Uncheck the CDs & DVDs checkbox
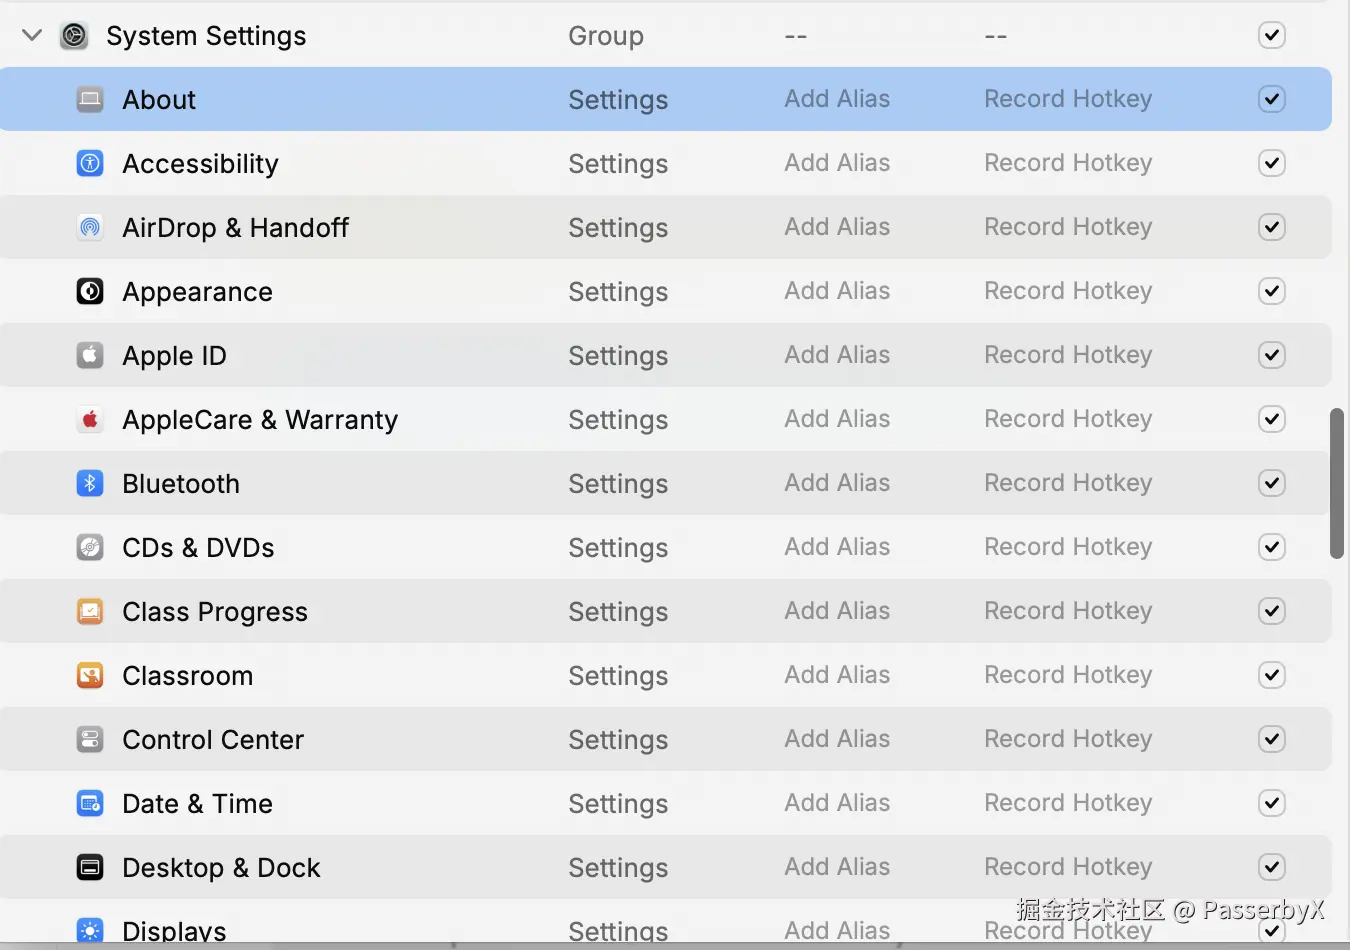The height and width of the screenshot is (950, 1350). [1271, 547]
